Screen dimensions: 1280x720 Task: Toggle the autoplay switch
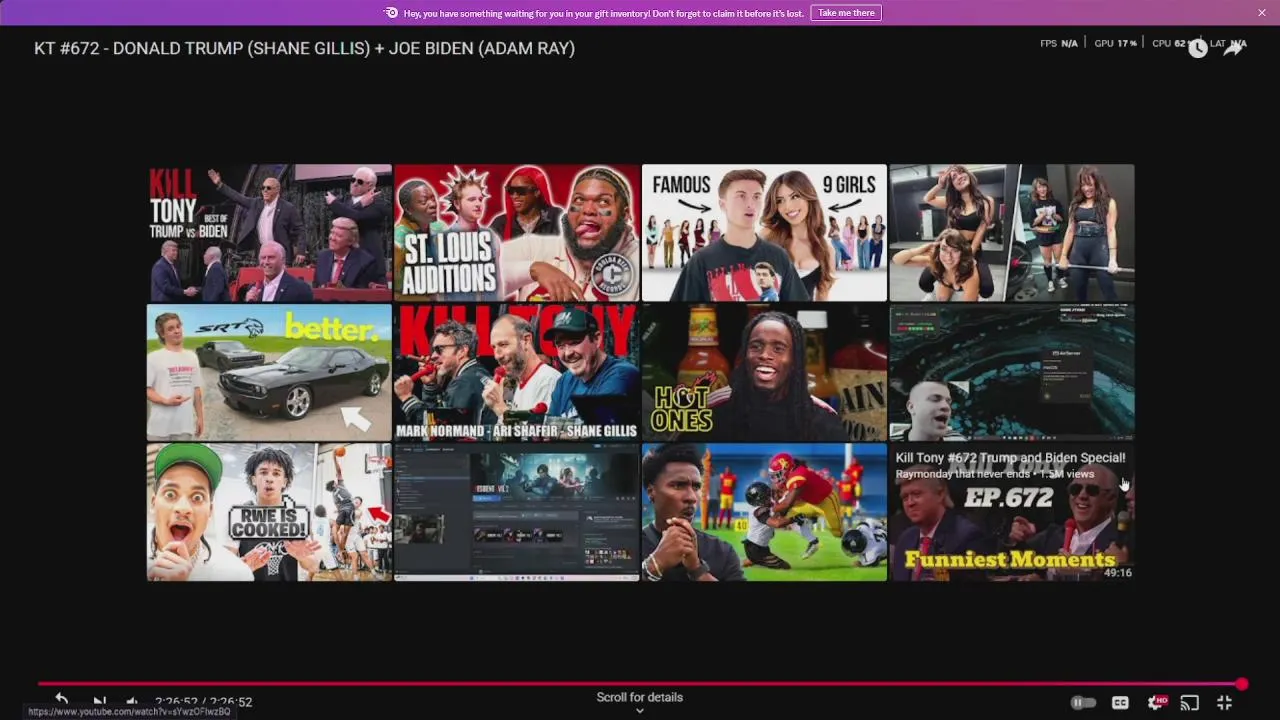point(1083,703)
